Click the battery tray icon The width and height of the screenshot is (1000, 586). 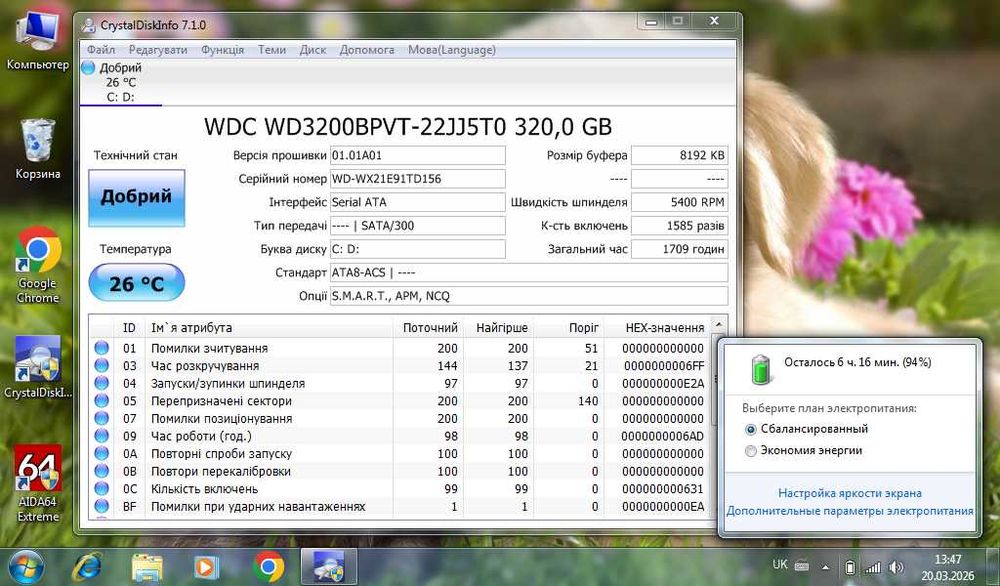coord(849,567)
